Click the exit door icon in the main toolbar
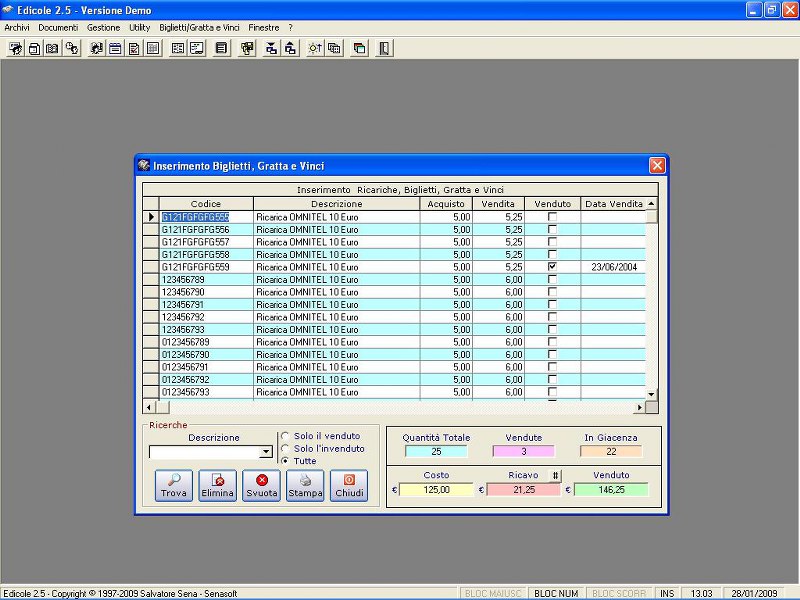Viewport: 800px width, 600px height. click(x=384, y=48)
